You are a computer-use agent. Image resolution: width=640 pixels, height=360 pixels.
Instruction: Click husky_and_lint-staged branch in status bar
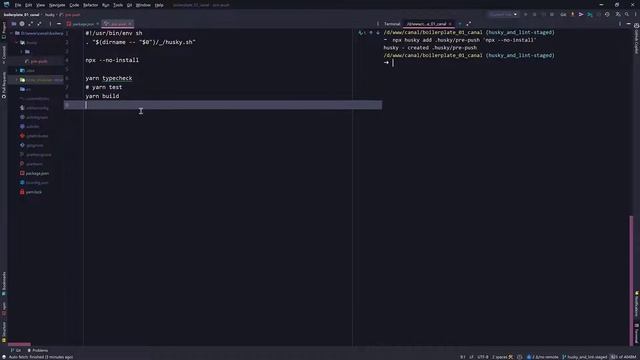[x=585, y=357]
